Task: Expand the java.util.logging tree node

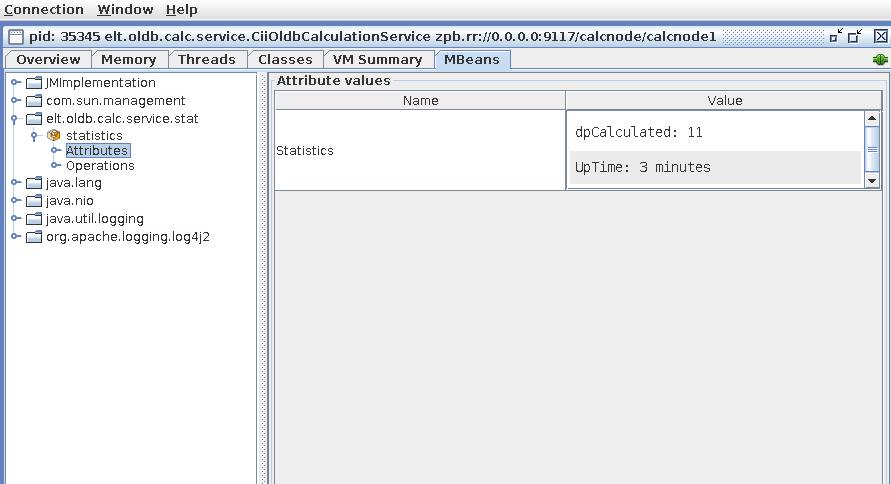Action: coord(16,219)
